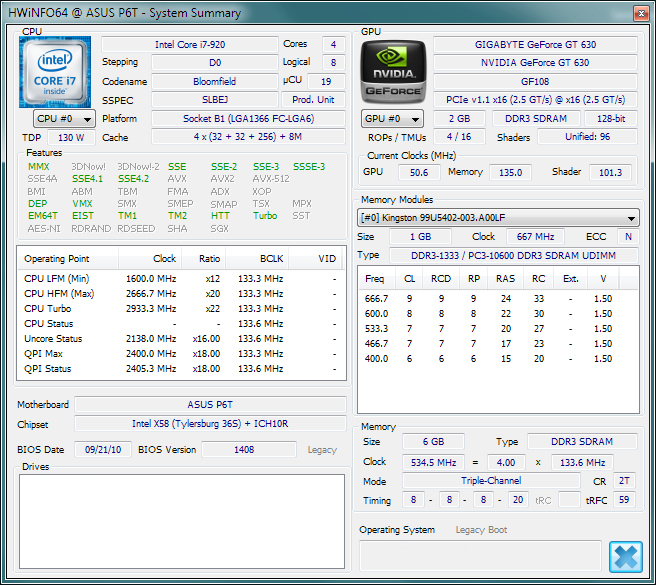Click the SLBEJ SSPEC field
656x585 pixels.
click(215, 100)
